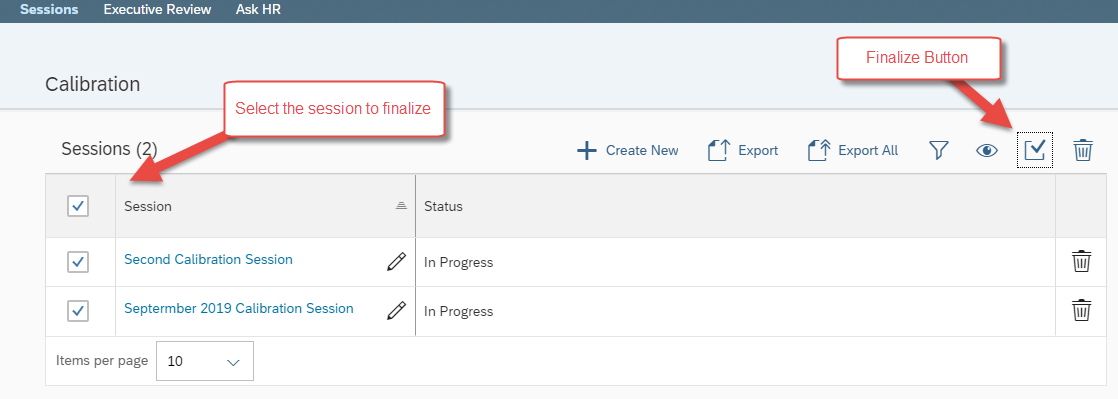Open the Items per page dropdown
Viewport: 1118px width, 399px height.
205,361
